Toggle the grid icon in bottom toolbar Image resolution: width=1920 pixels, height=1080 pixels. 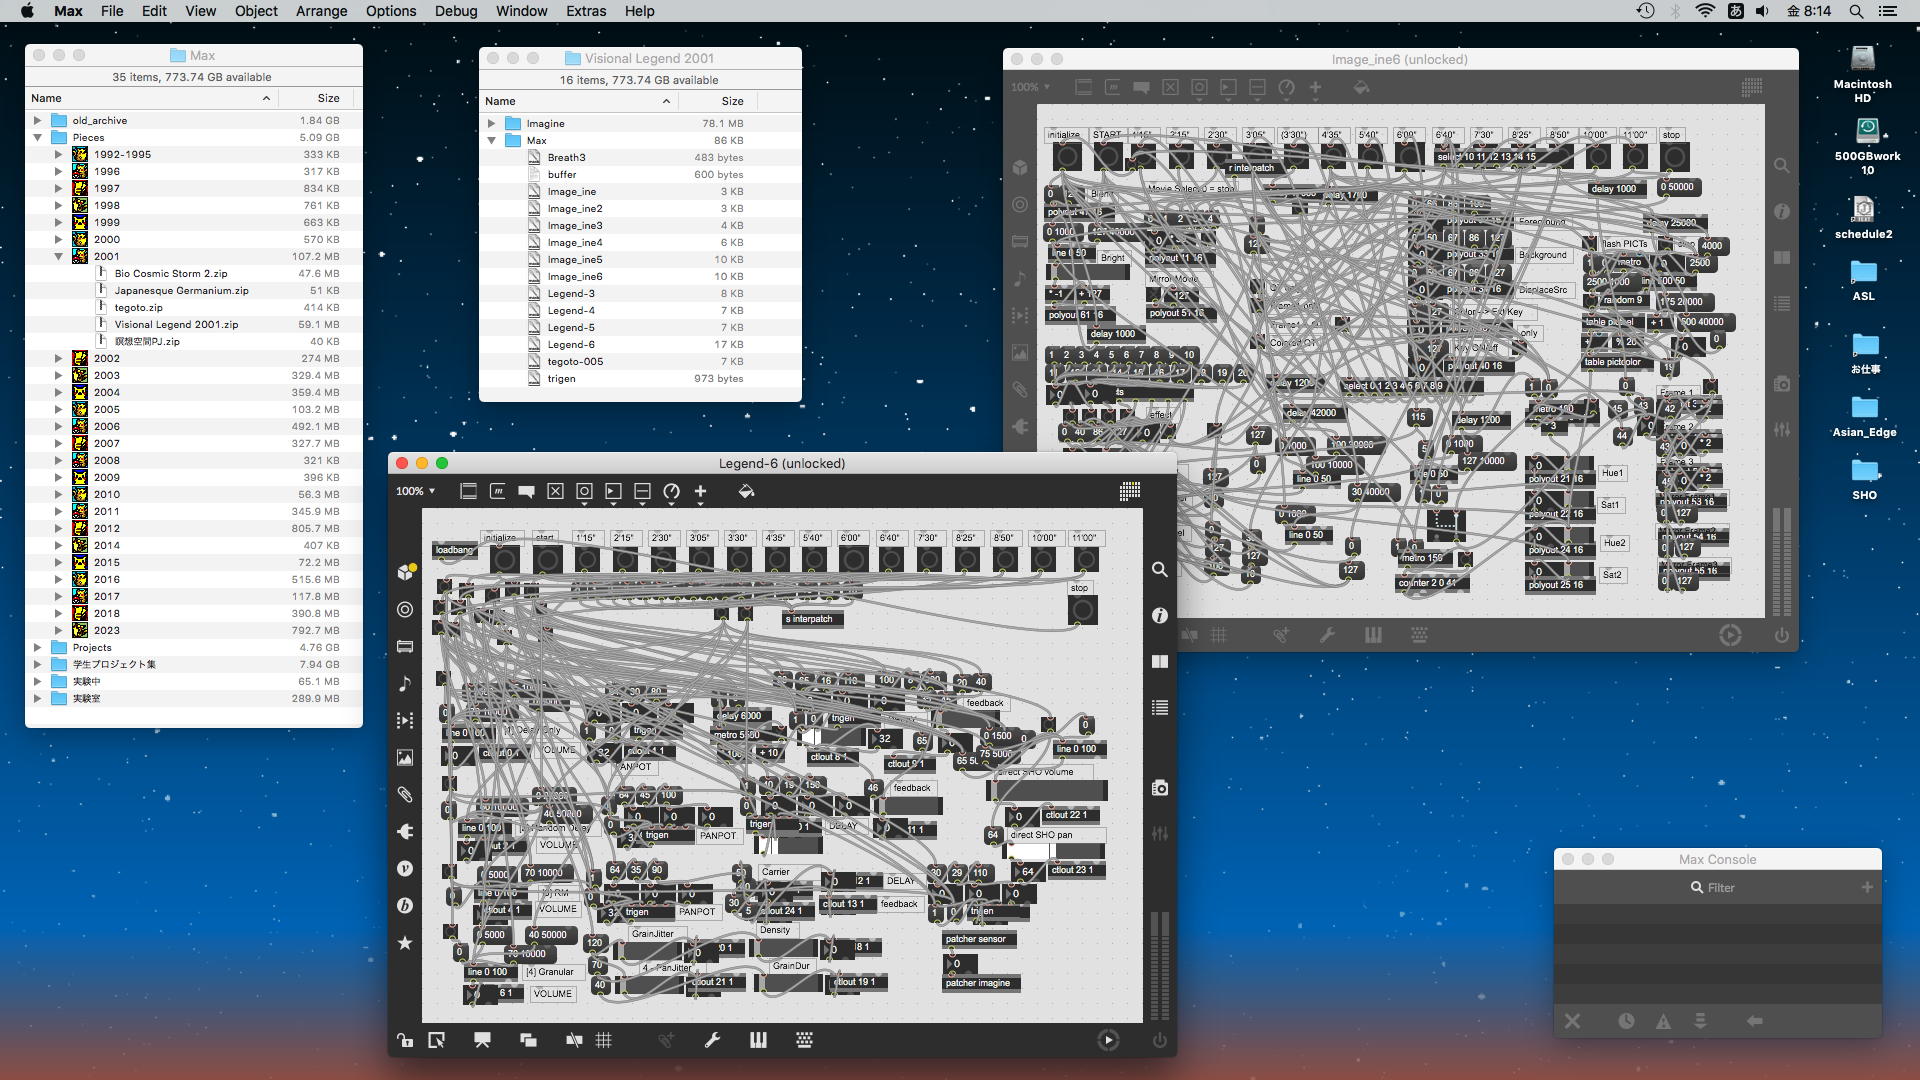[604, 1040]
